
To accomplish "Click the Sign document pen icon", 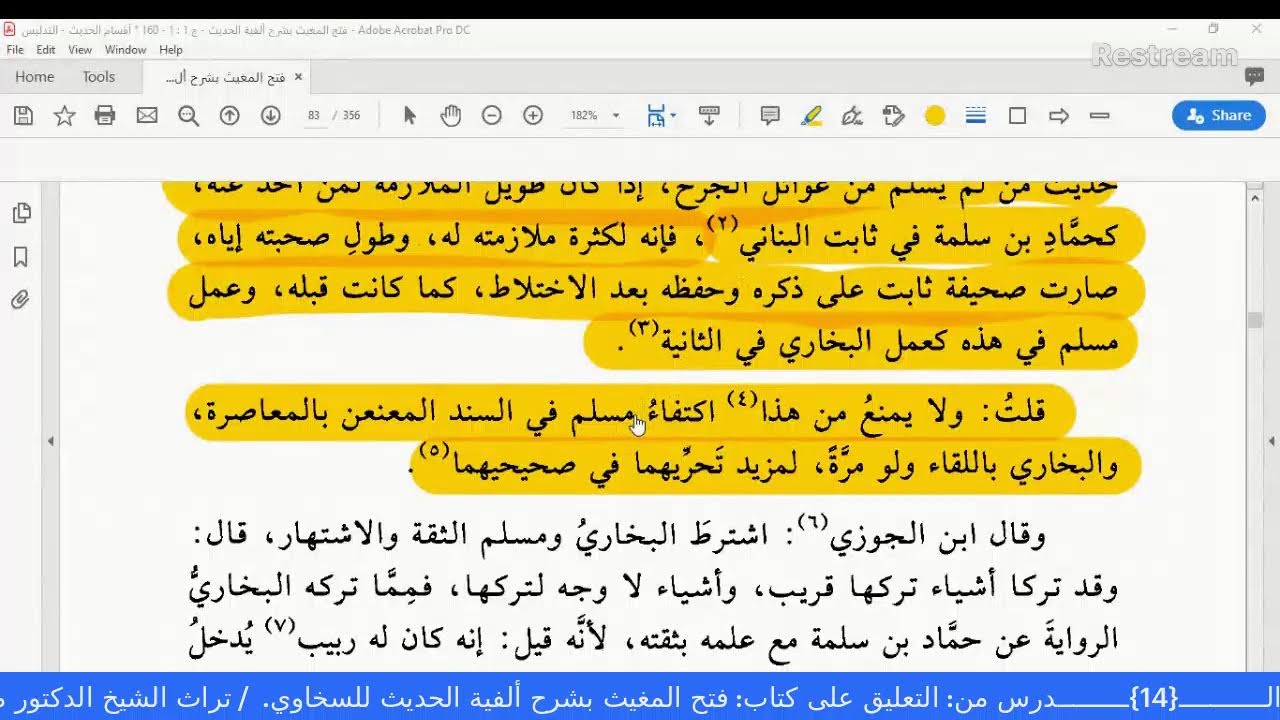I will (852, 116).
